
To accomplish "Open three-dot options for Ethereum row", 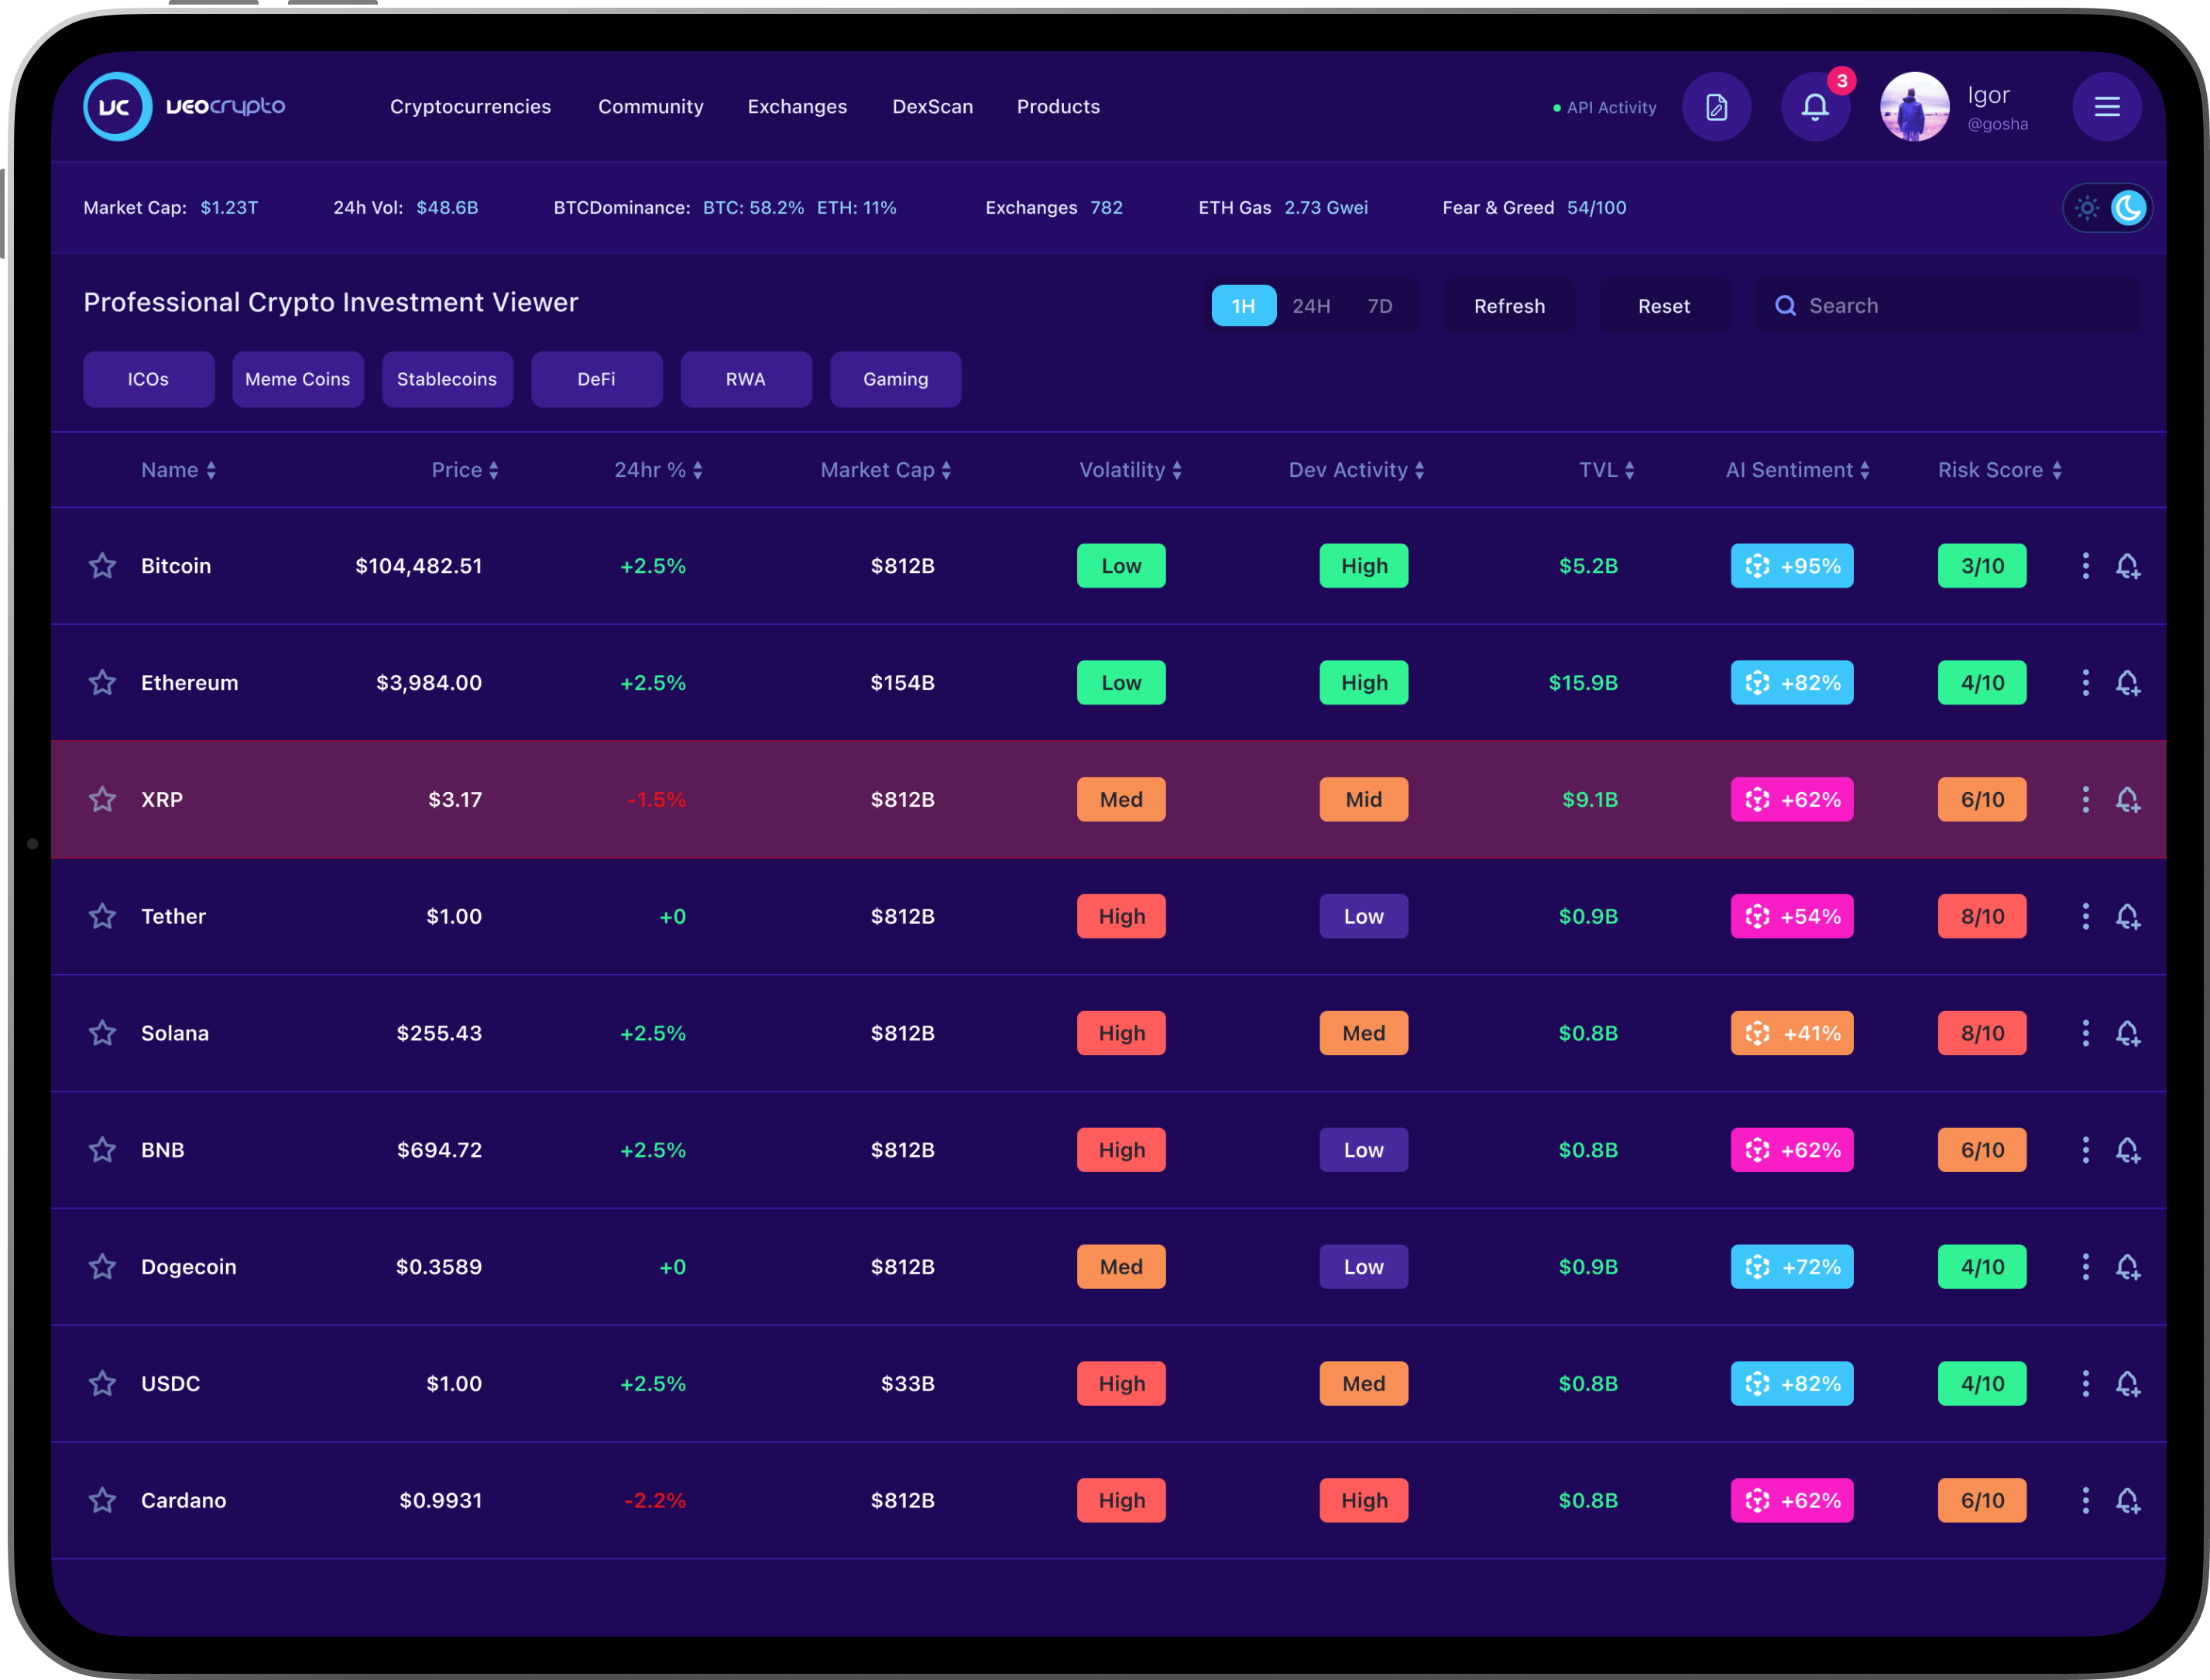I will click(2085, 683).
